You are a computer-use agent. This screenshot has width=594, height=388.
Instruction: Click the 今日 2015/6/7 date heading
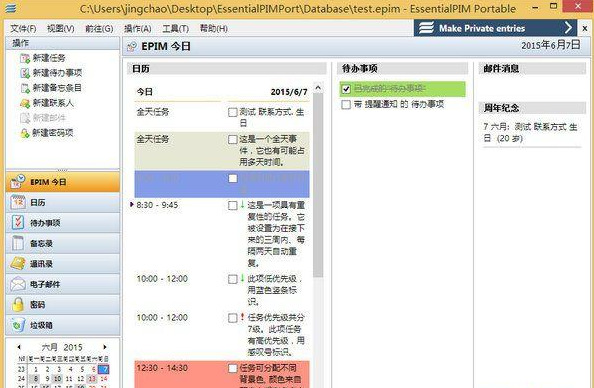click(x=222, y=92)
